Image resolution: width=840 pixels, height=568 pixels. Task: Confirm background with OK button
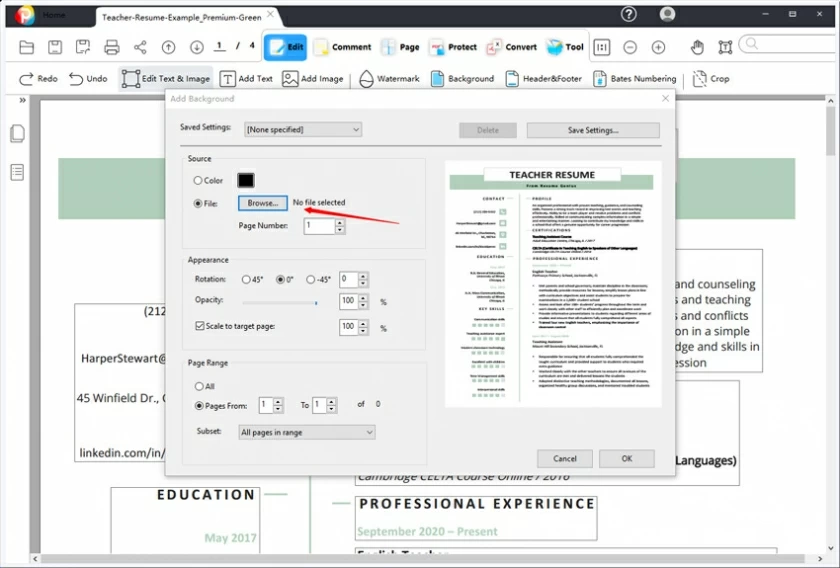point(627,459)
